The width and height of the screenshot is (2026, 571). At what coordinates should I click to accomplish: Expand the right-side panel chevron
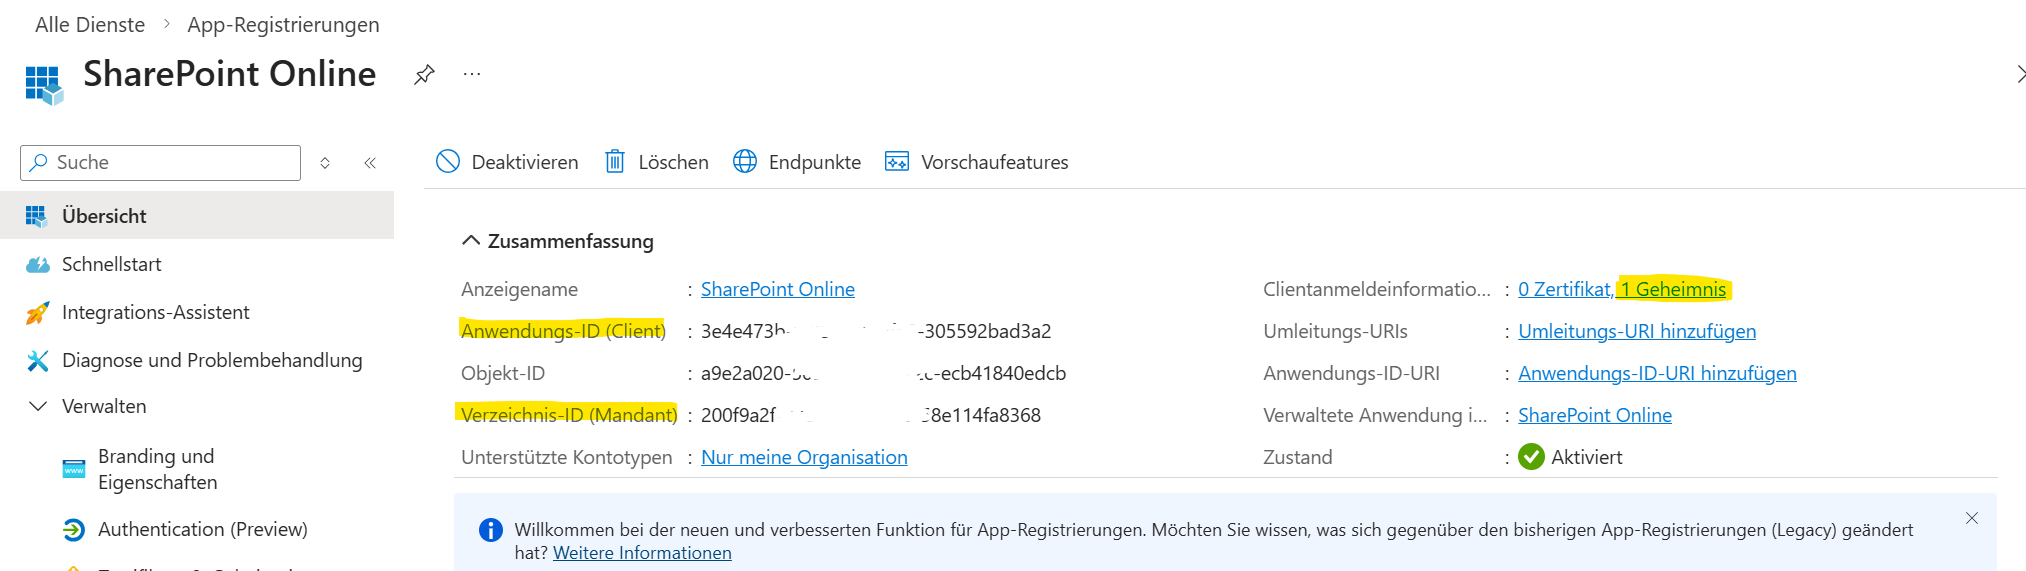[x=2019, y=74]
